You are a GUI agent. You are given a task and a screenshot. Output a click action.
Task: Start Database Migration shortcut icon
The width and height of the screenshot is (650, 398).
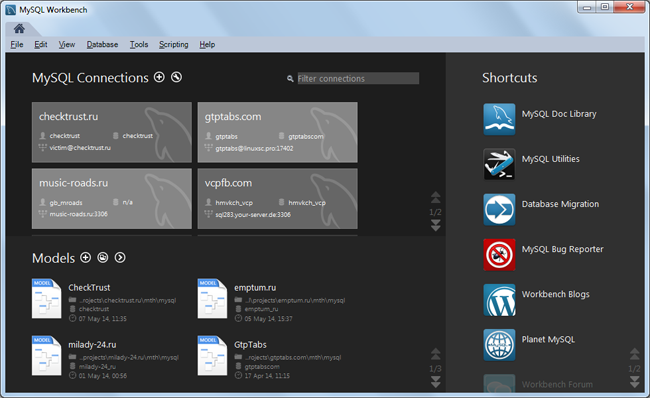tap(499, 209)
